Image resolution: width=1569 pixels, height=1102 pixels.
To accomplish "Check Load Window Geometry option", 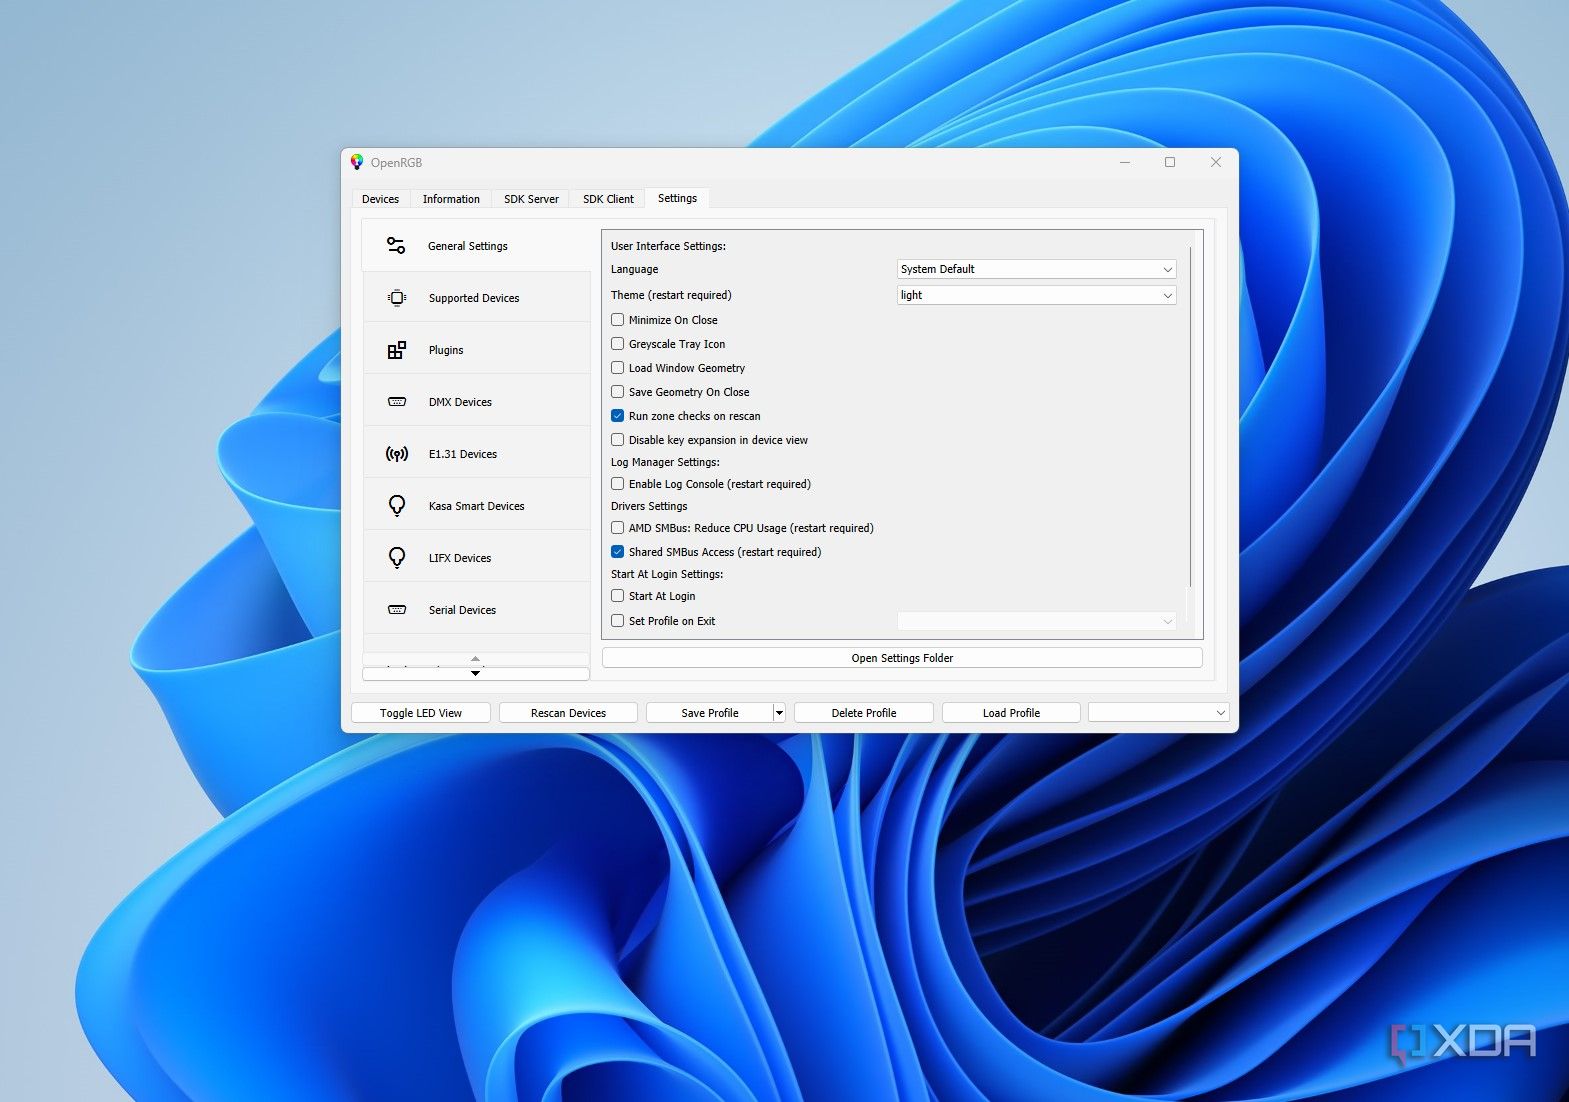I will pos(618,368).
